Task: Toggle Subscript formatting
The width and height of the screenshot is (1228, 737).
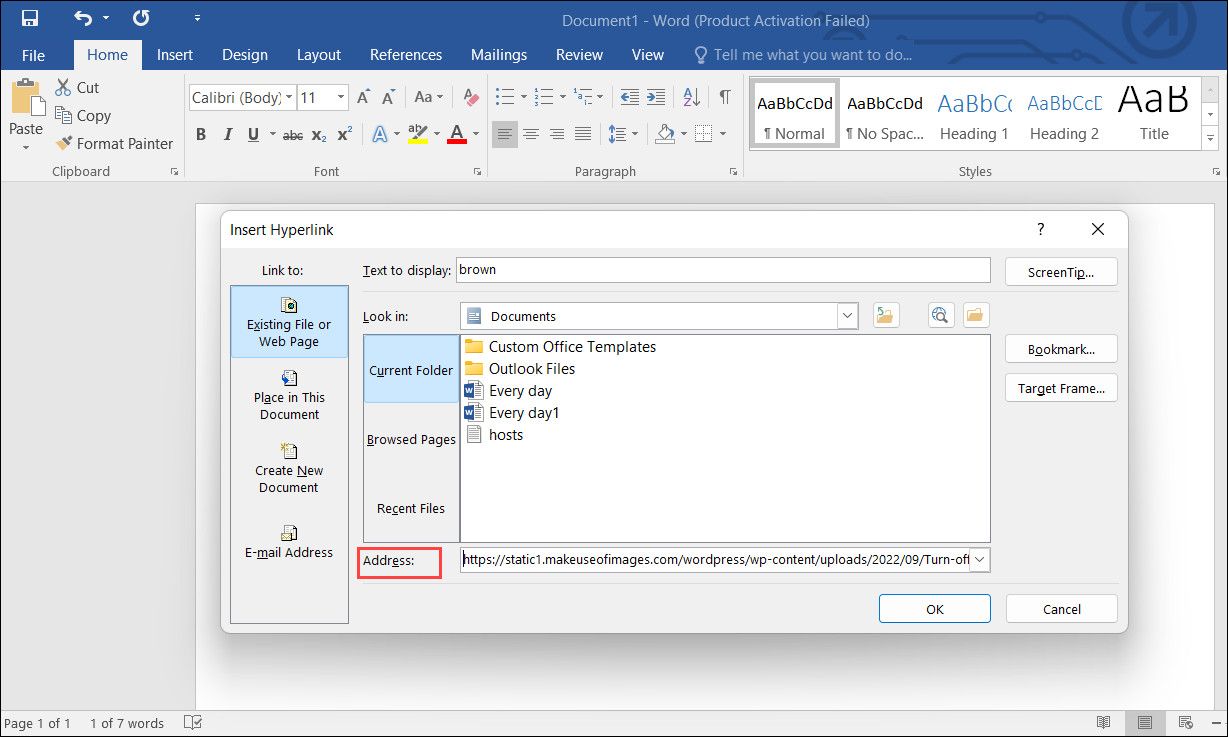Action: (319, 134)
